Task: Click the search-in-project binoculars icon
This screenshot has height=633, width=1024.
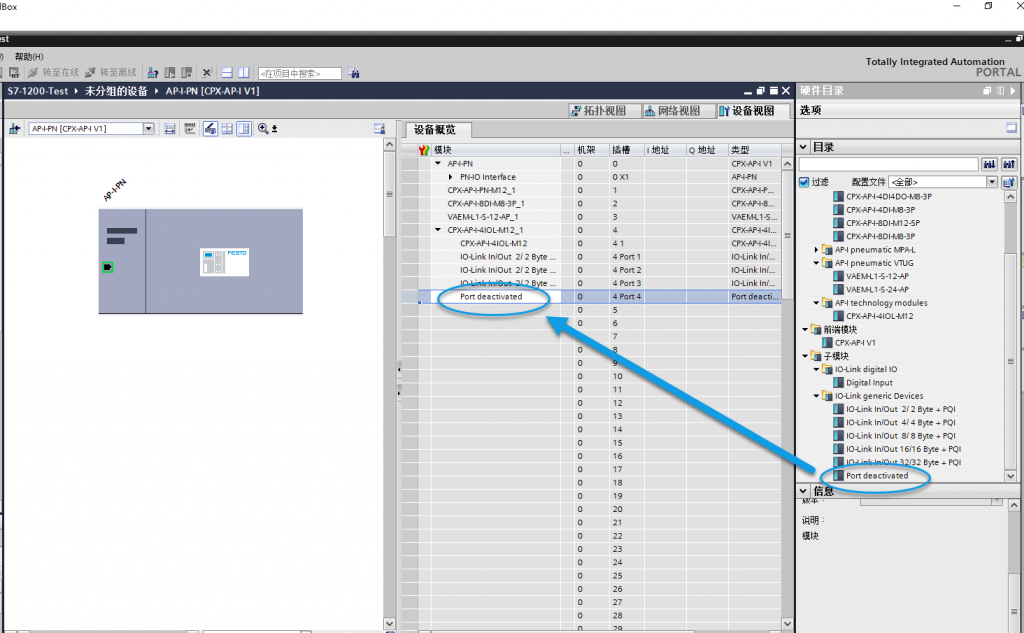Action: pyautogui.click(x=353, y=73)
